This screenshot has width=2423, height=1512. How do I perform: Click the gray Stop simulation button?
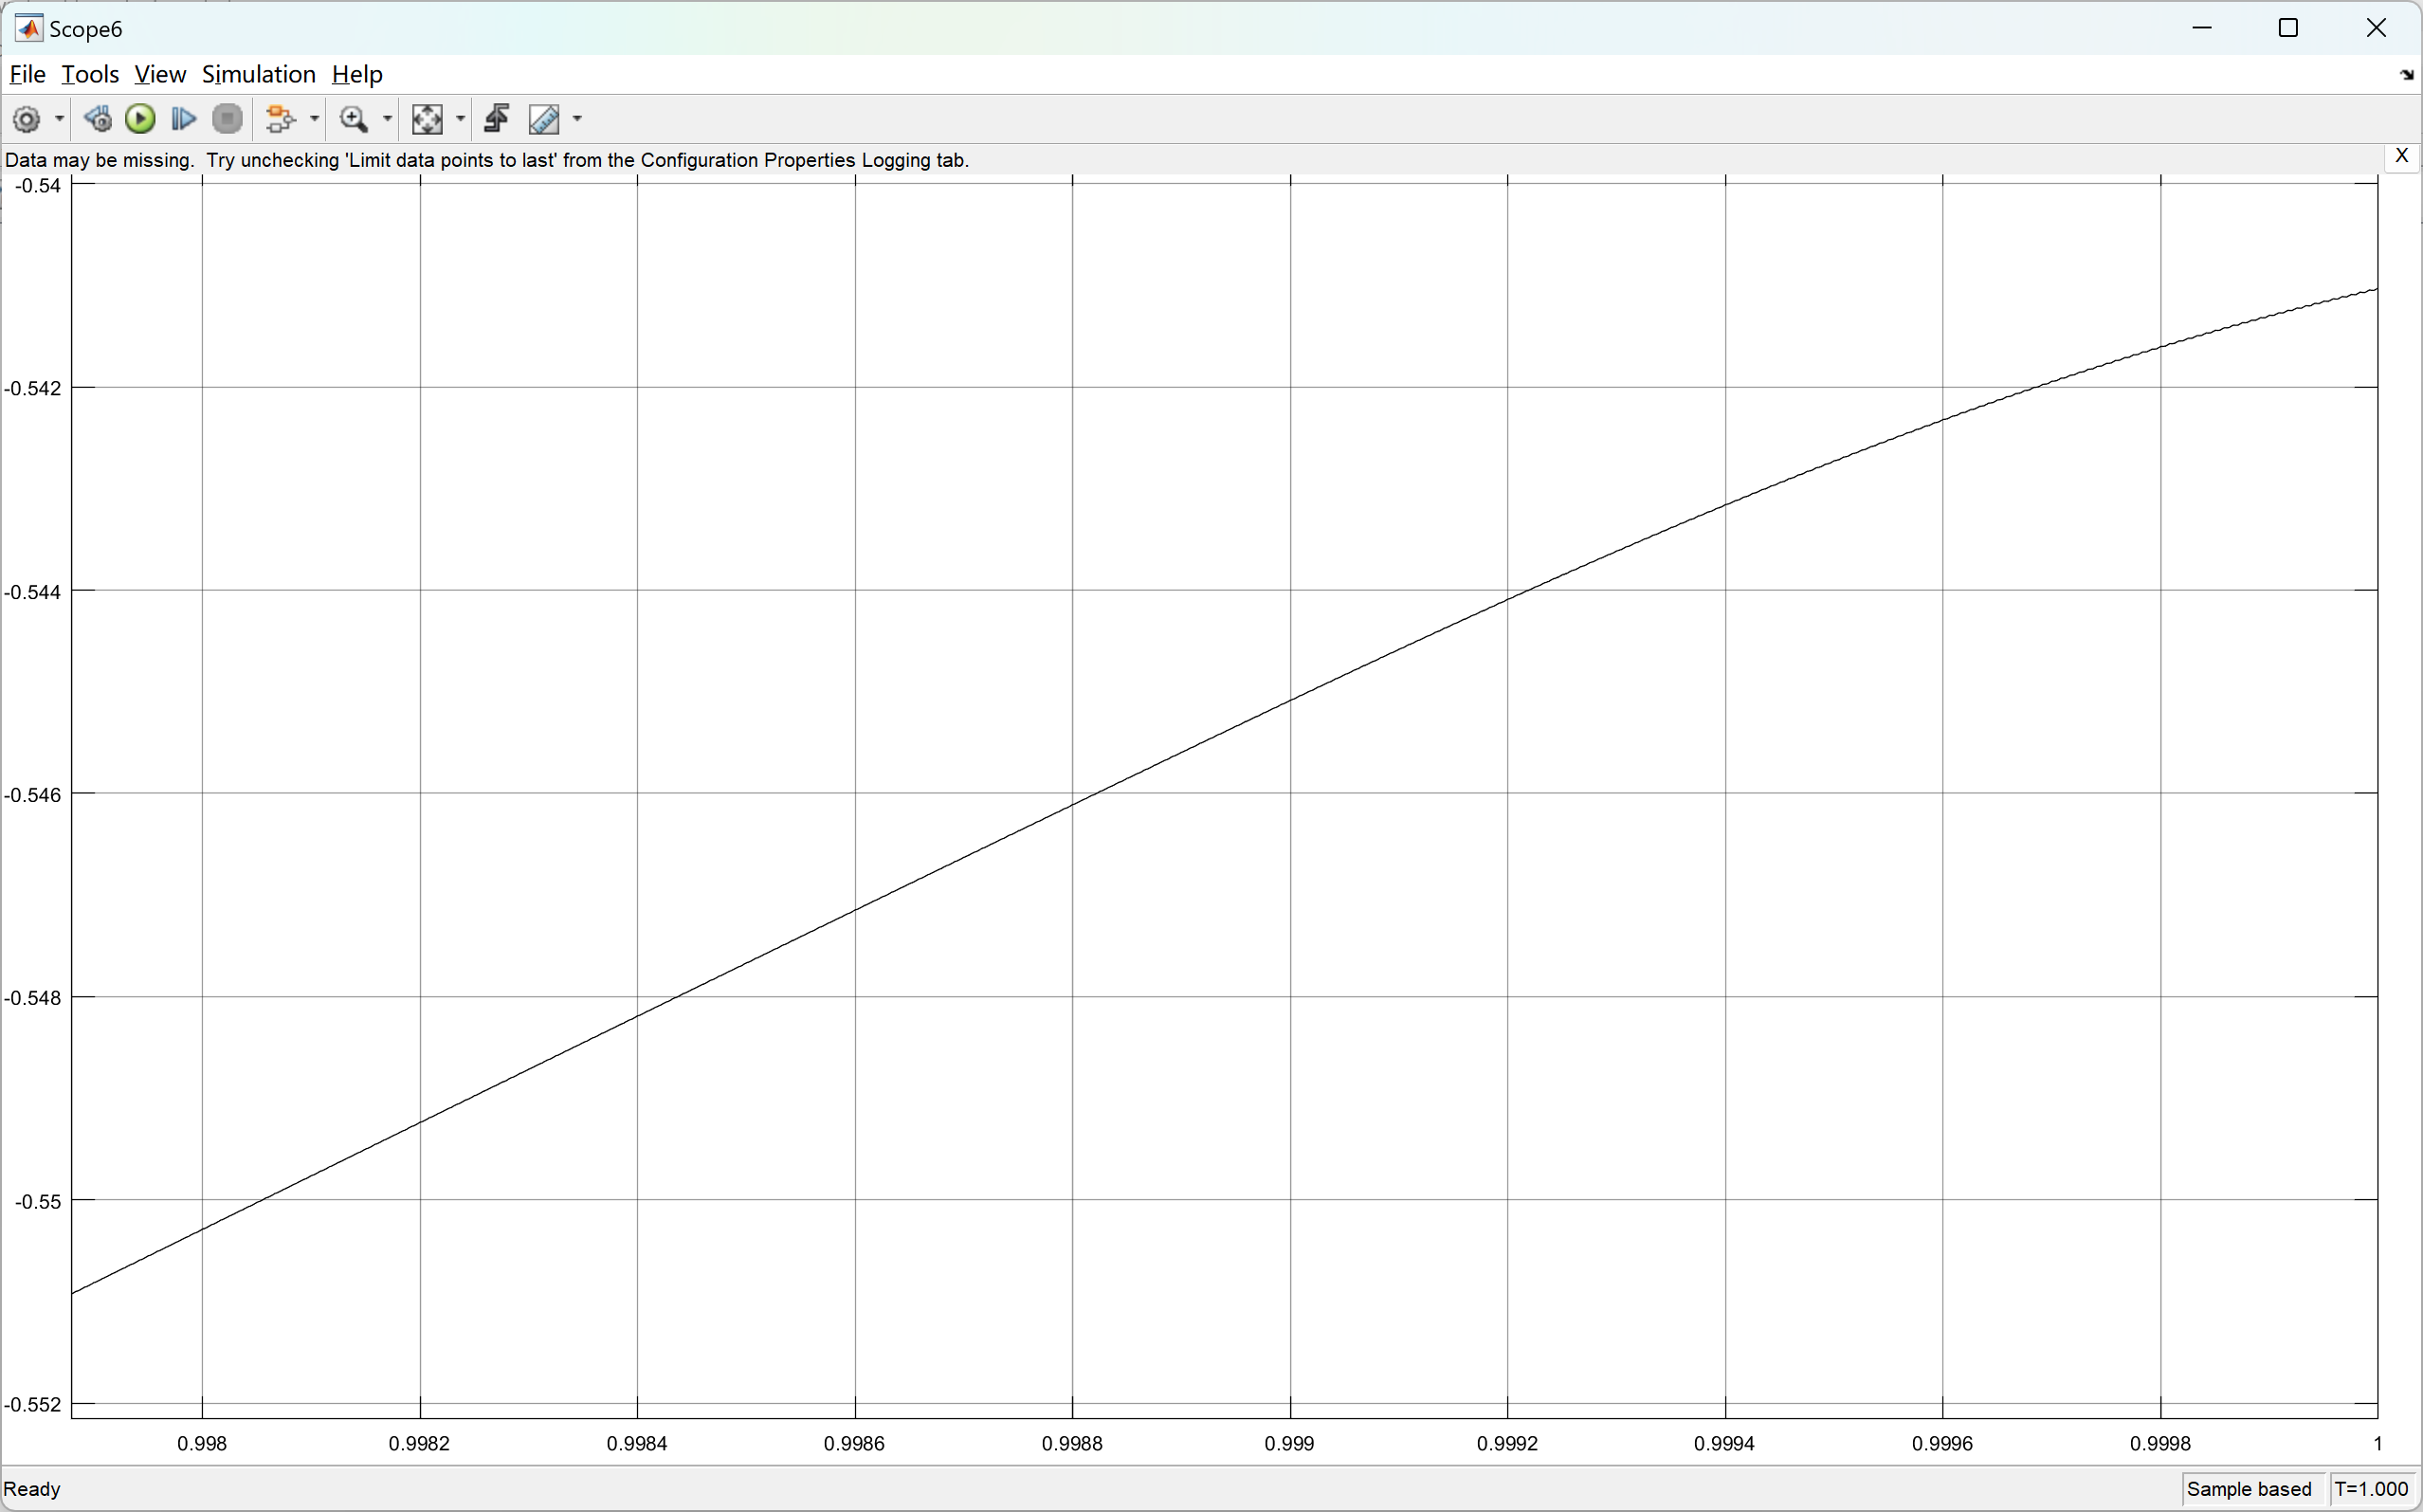tap(228, 120)
